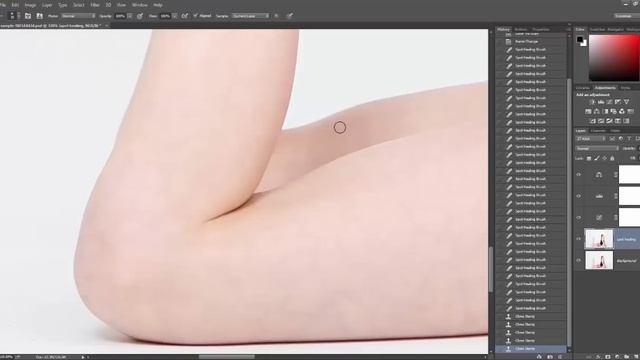Open the Opacity slider arrow

[x=130, y=16]
